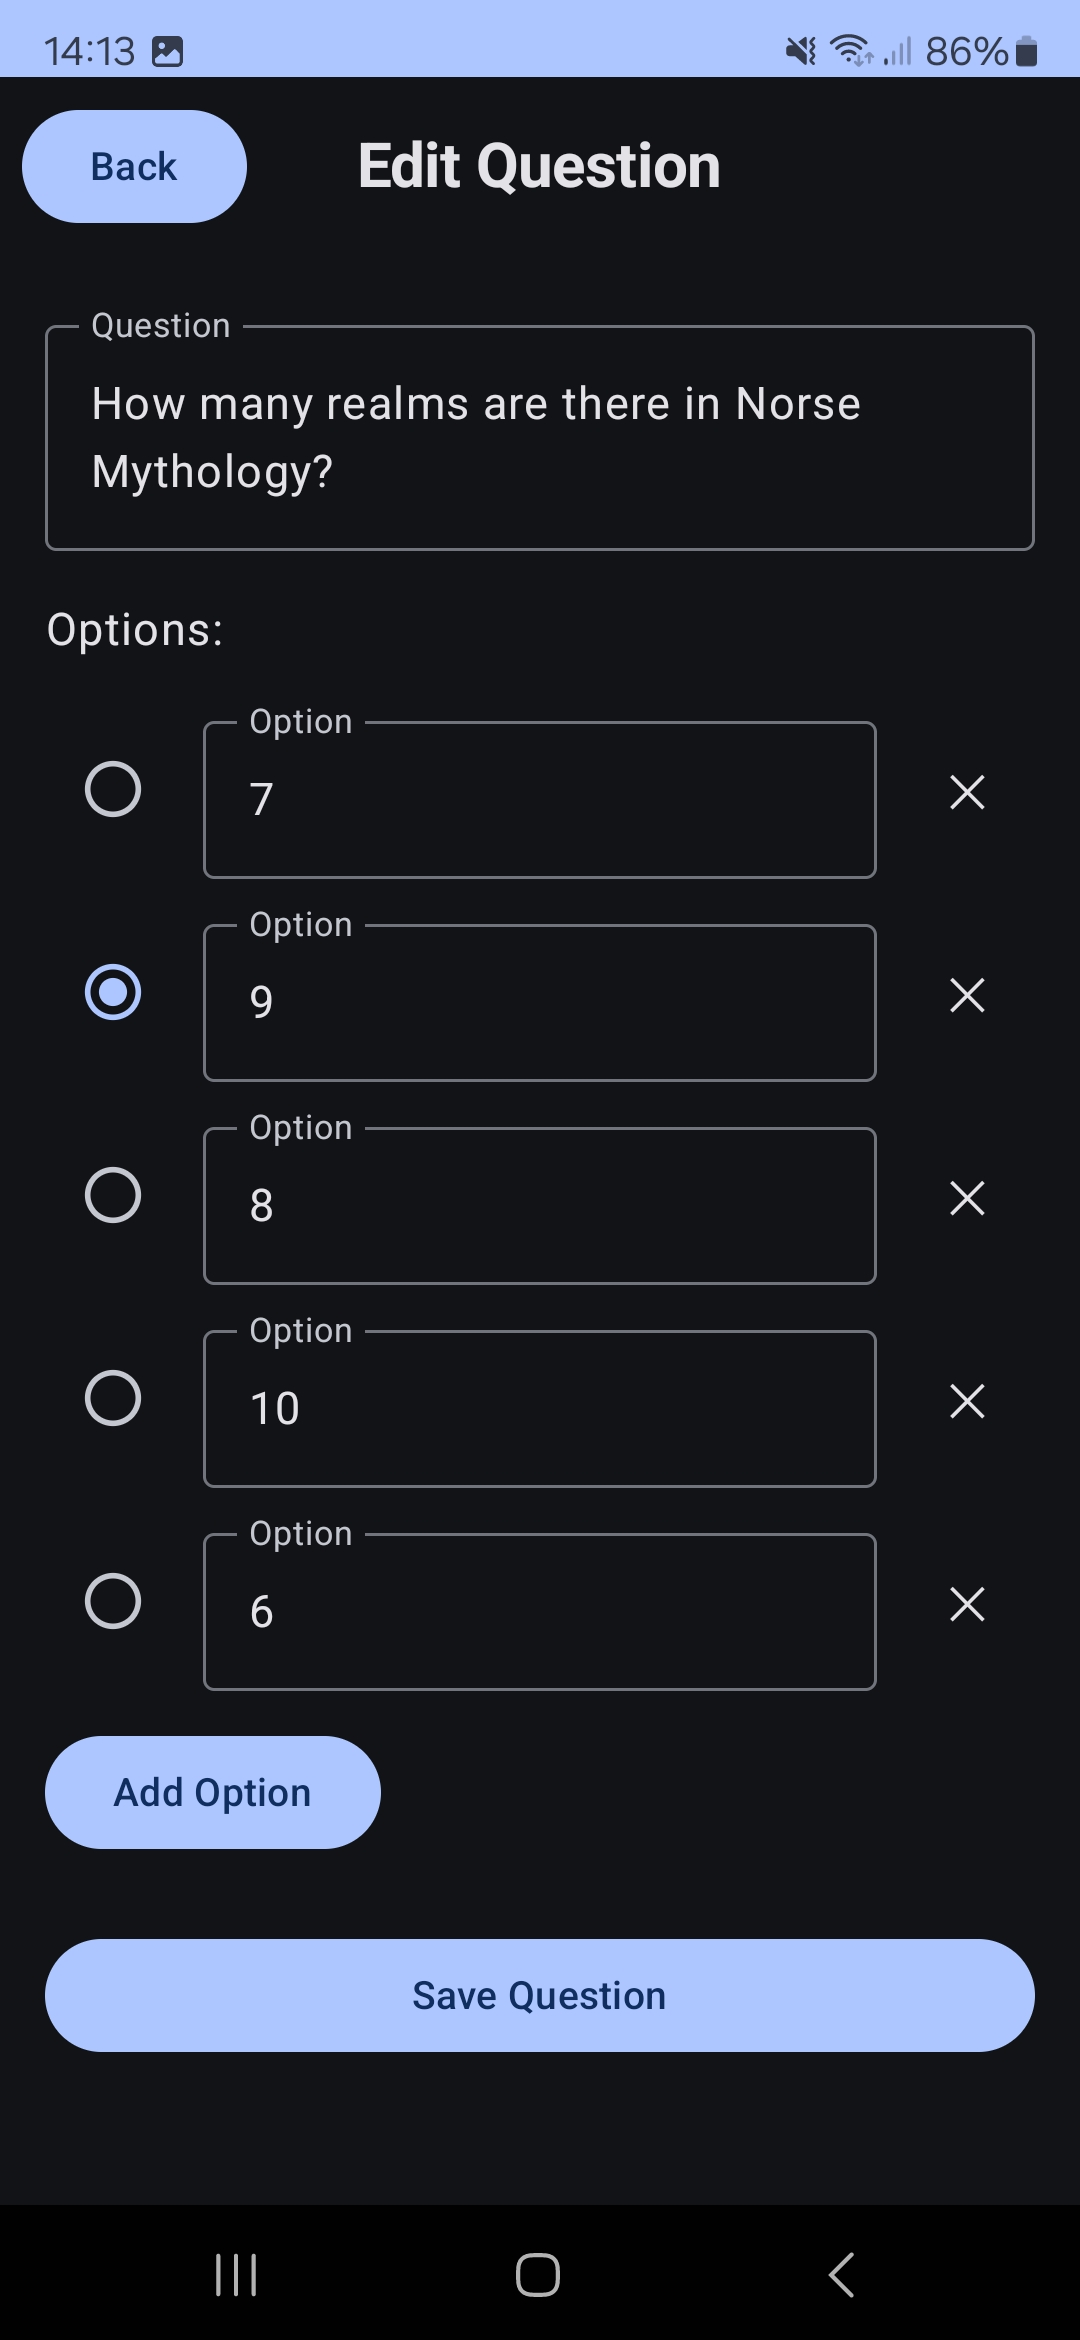Remove the option with value 7
This screenshot has width=1080, height=2340.
[967, 792]
